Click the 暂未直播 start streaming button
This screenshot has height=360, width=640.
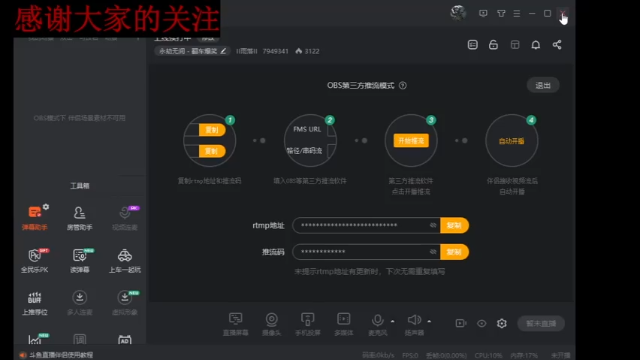(x=541, y=324)
